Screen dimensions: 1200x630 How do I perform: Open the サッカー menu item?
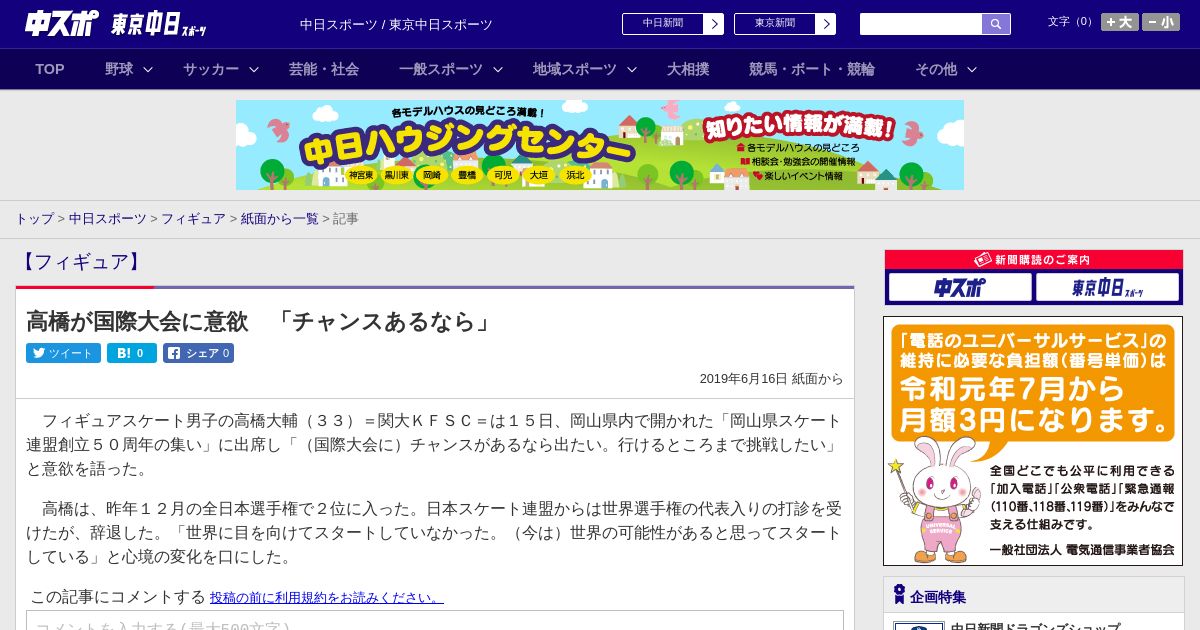[211, 69]
